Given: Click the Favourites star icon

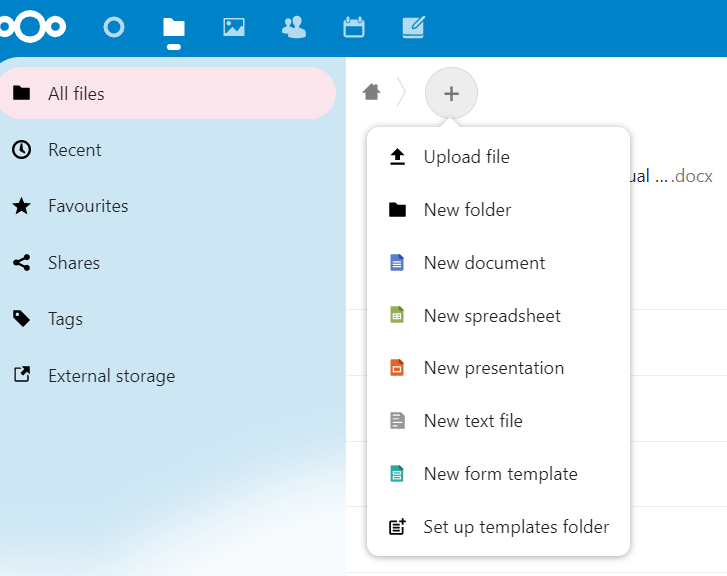Looking at the screenshot, I should tap(21, 206).
